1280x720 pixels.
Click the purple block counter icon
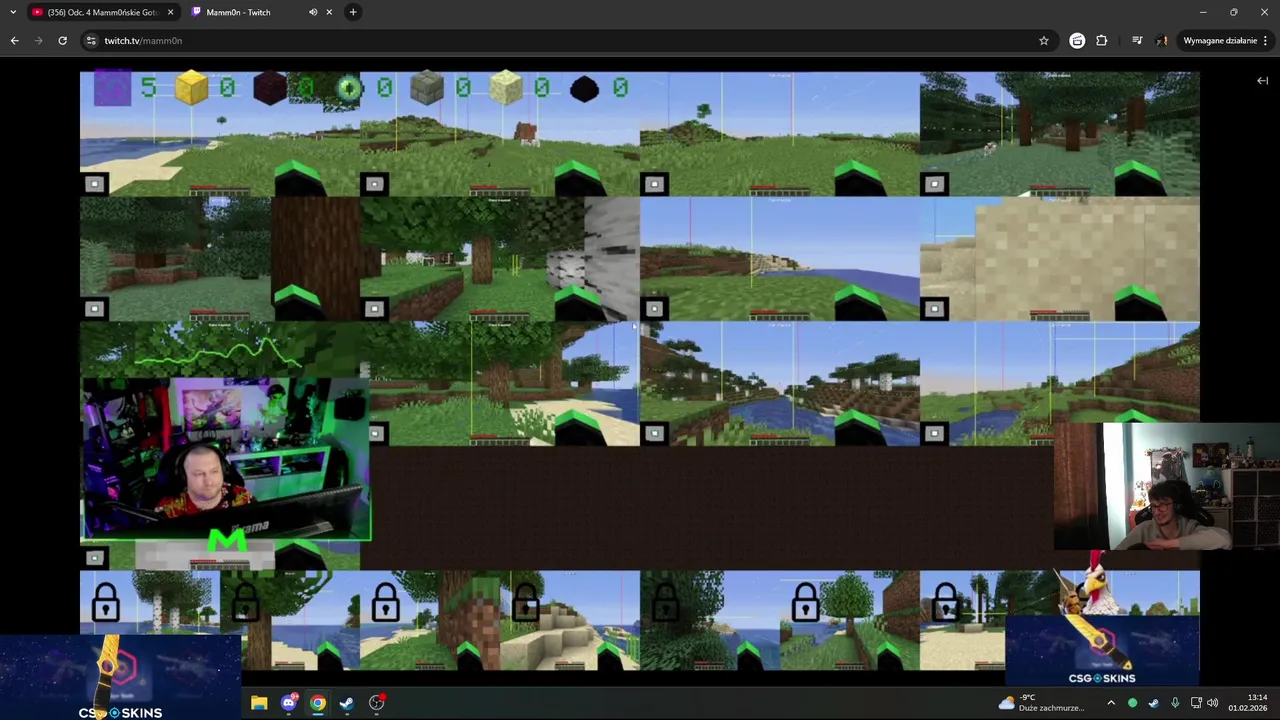pyautogui.click(x=112, y=88)
